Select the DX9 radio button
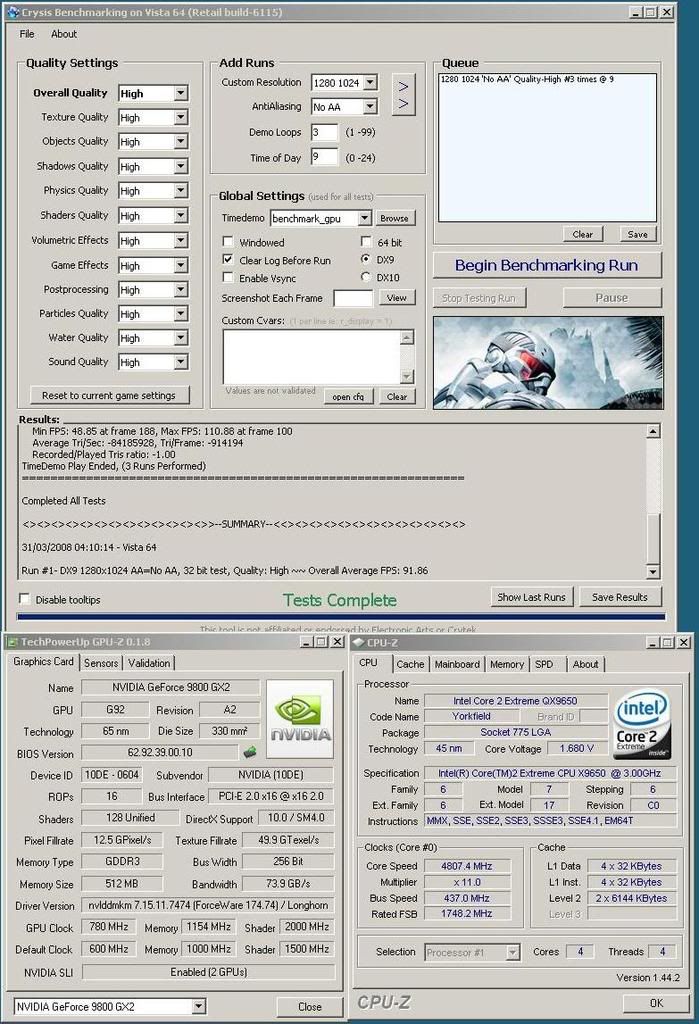This screenshot has width=699, height=1024. tap(366, 259)
